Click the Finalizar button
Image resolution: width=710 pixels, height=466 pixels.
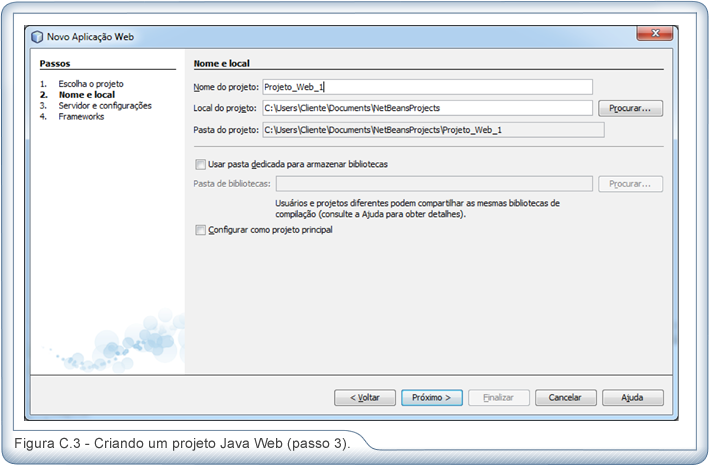coord(499,398)
